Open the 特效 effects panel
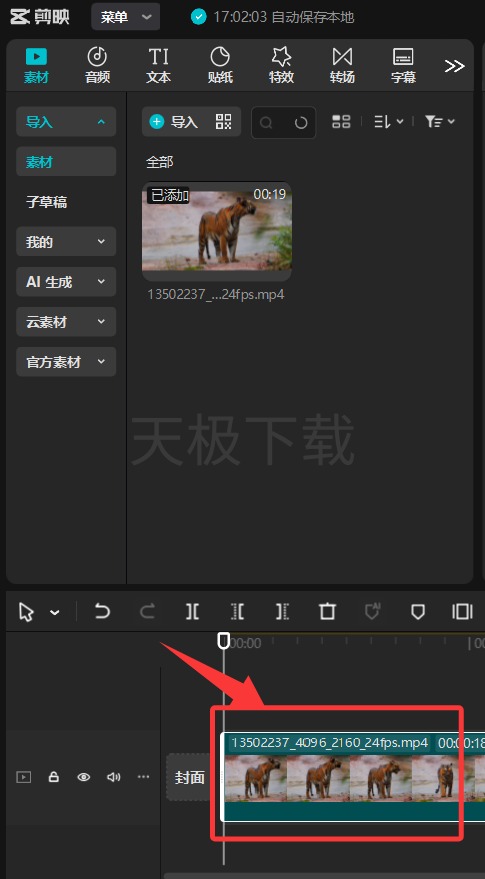Image resolution: width=485 pixels, height=879 pixels. [281, 65]
